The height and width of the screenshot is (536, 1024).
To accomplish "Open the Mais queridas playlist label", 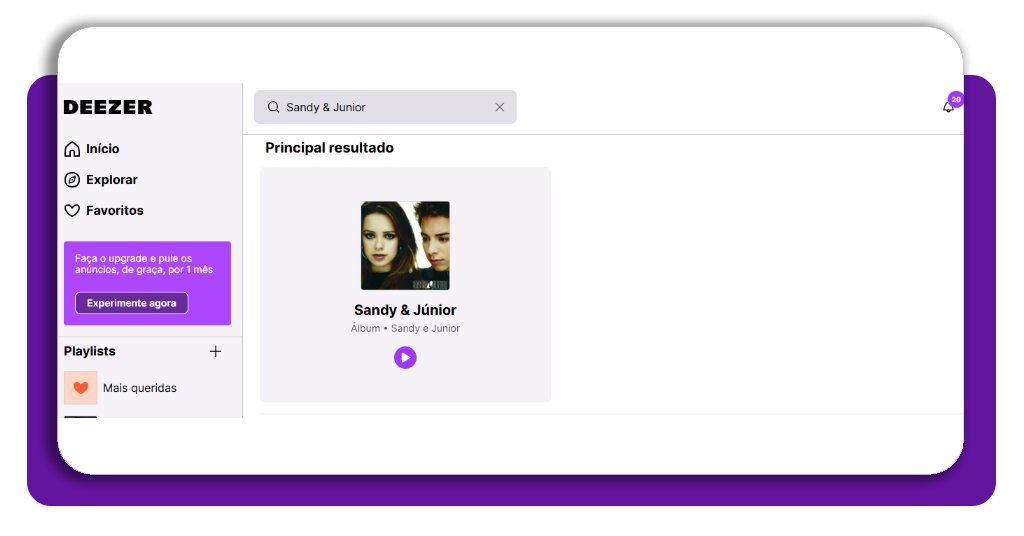I will click(x=140, y=388).
